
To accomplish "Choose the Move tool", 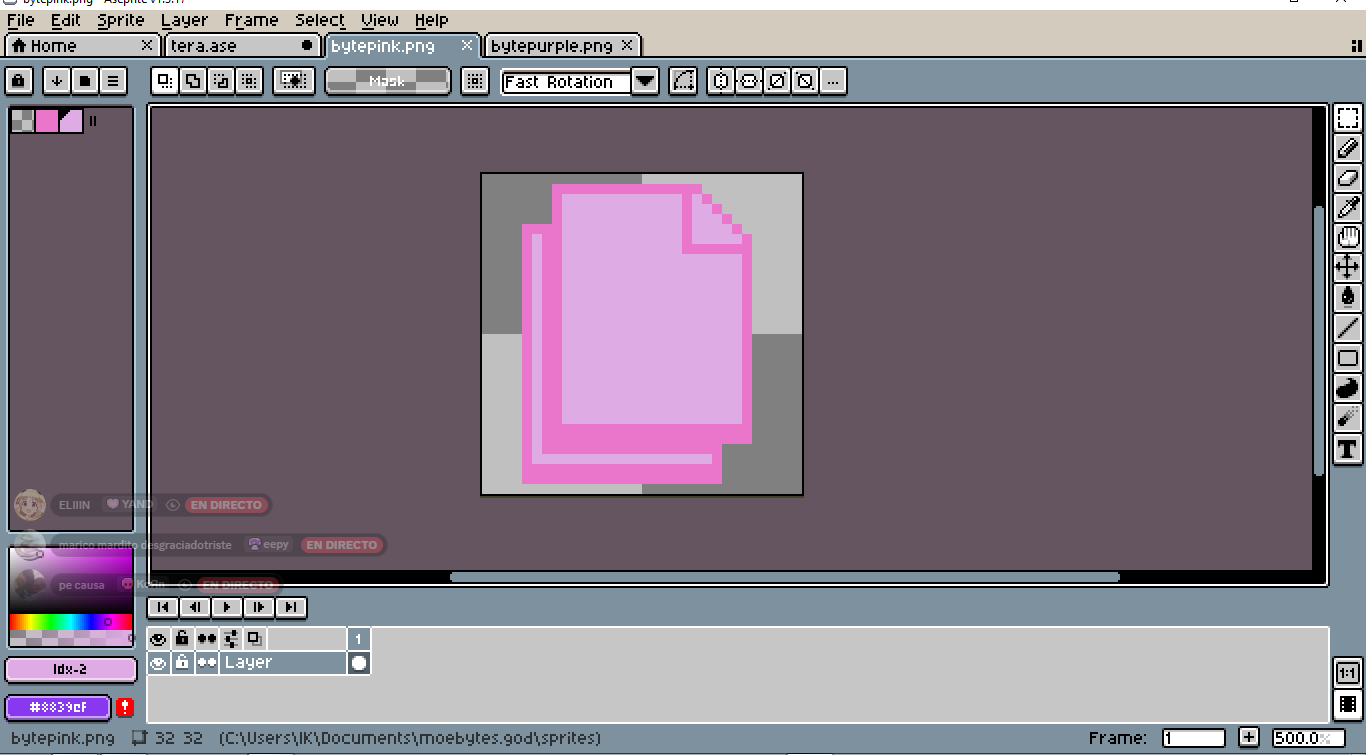I will click(1347, 267).
